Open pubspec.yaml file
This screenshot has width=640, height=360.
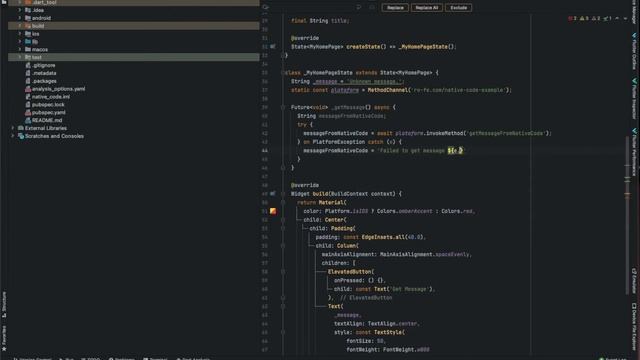49,112
